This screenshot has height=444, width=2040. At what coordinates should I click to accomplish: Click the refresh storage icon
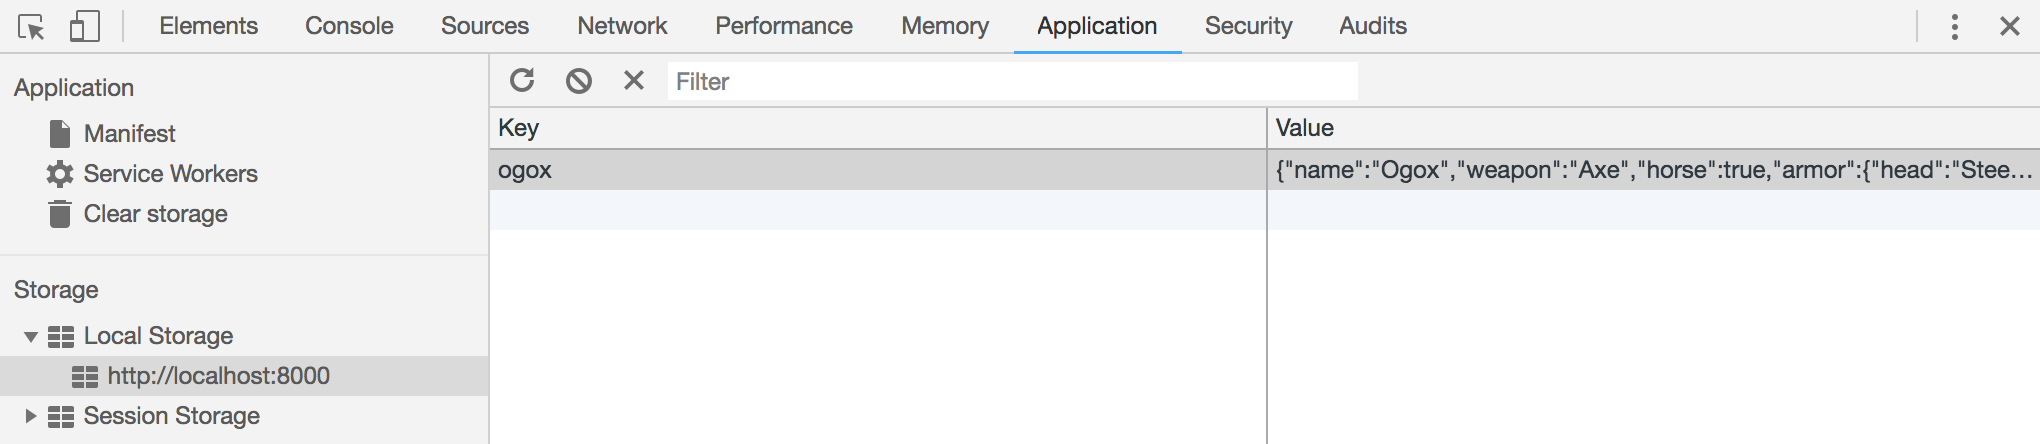tap(522, 80)
